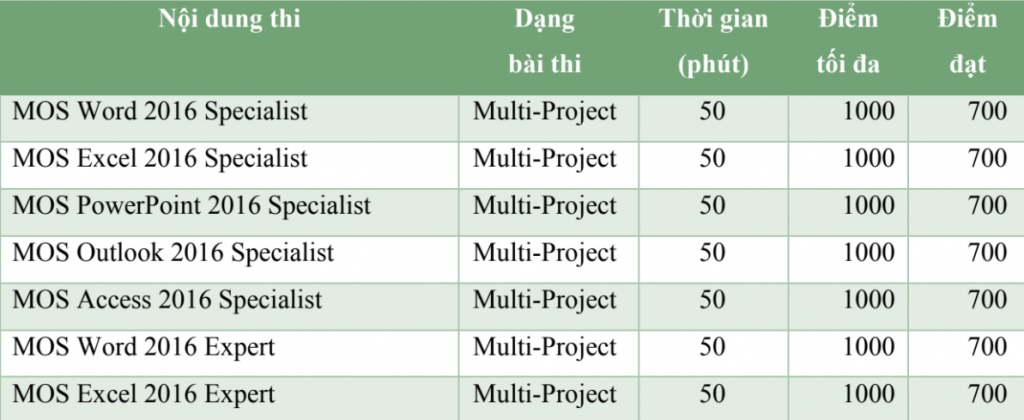
Task: Click the 50-minute cell for PowerPoint Specialist
Action: click(x=713, y=206)
